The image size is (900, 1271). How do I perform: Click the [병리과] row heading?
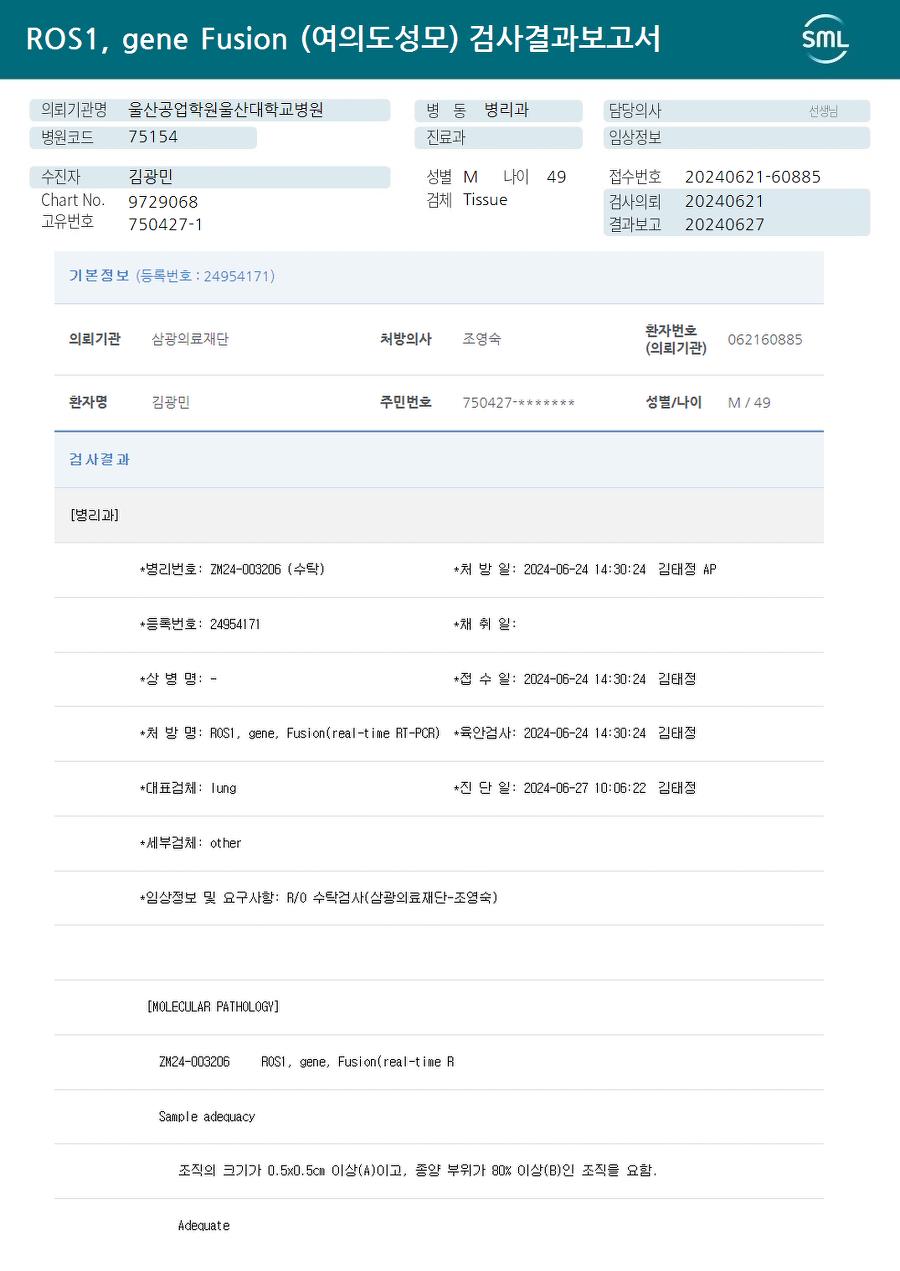click(x=95, y=515)
